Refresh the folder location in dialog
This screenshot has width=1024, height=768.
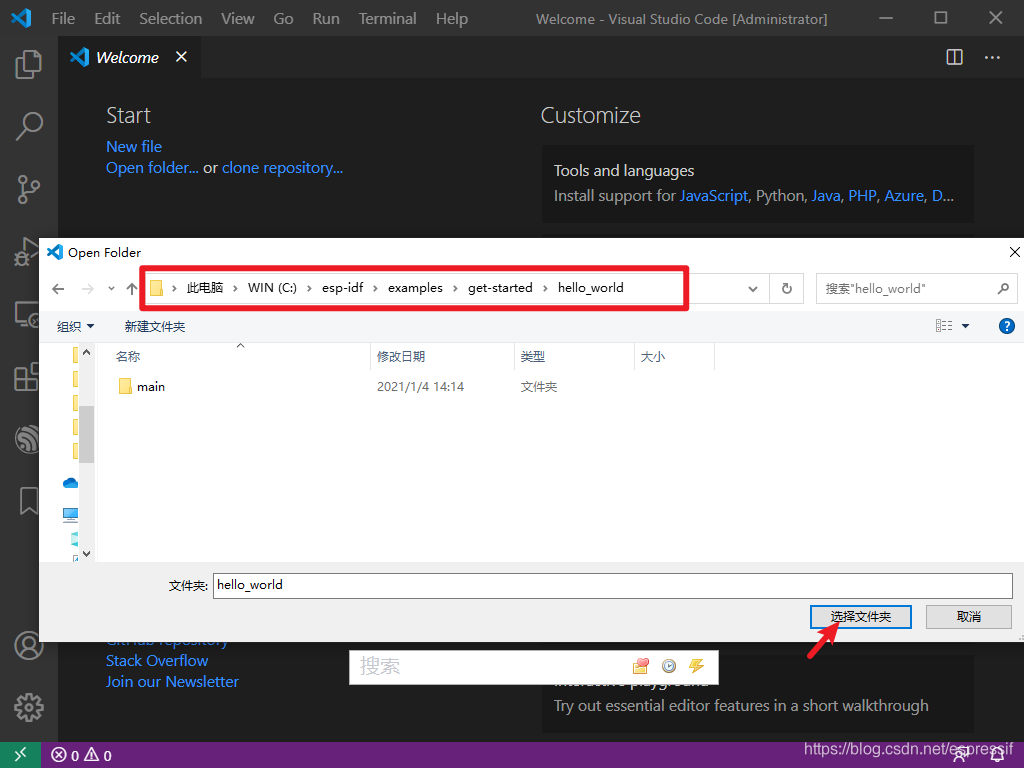click(787, 289)
